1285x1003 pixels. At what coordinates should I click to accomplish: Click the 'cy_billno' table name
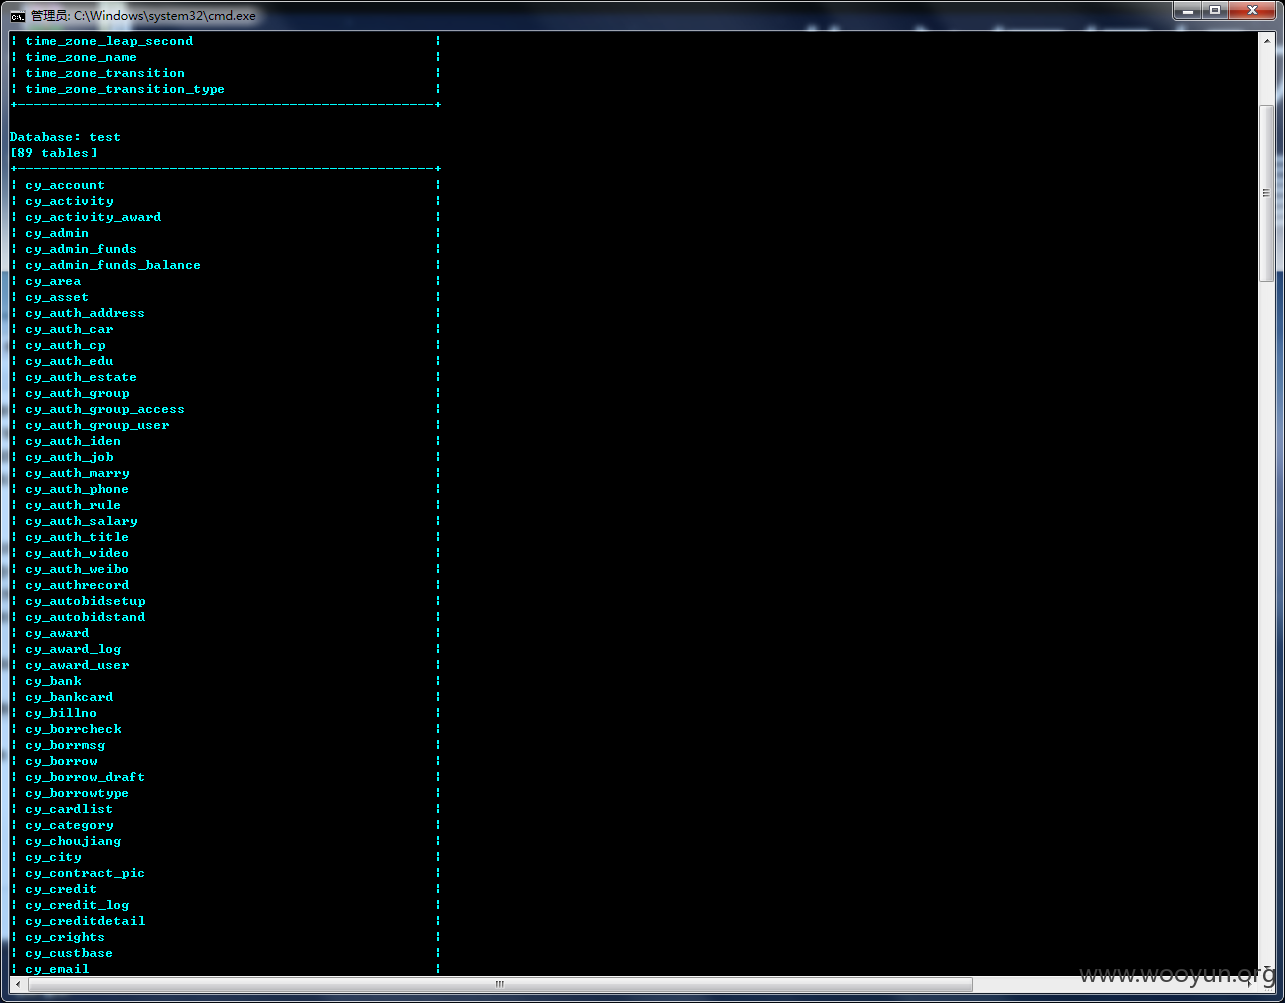click(61, 713)
